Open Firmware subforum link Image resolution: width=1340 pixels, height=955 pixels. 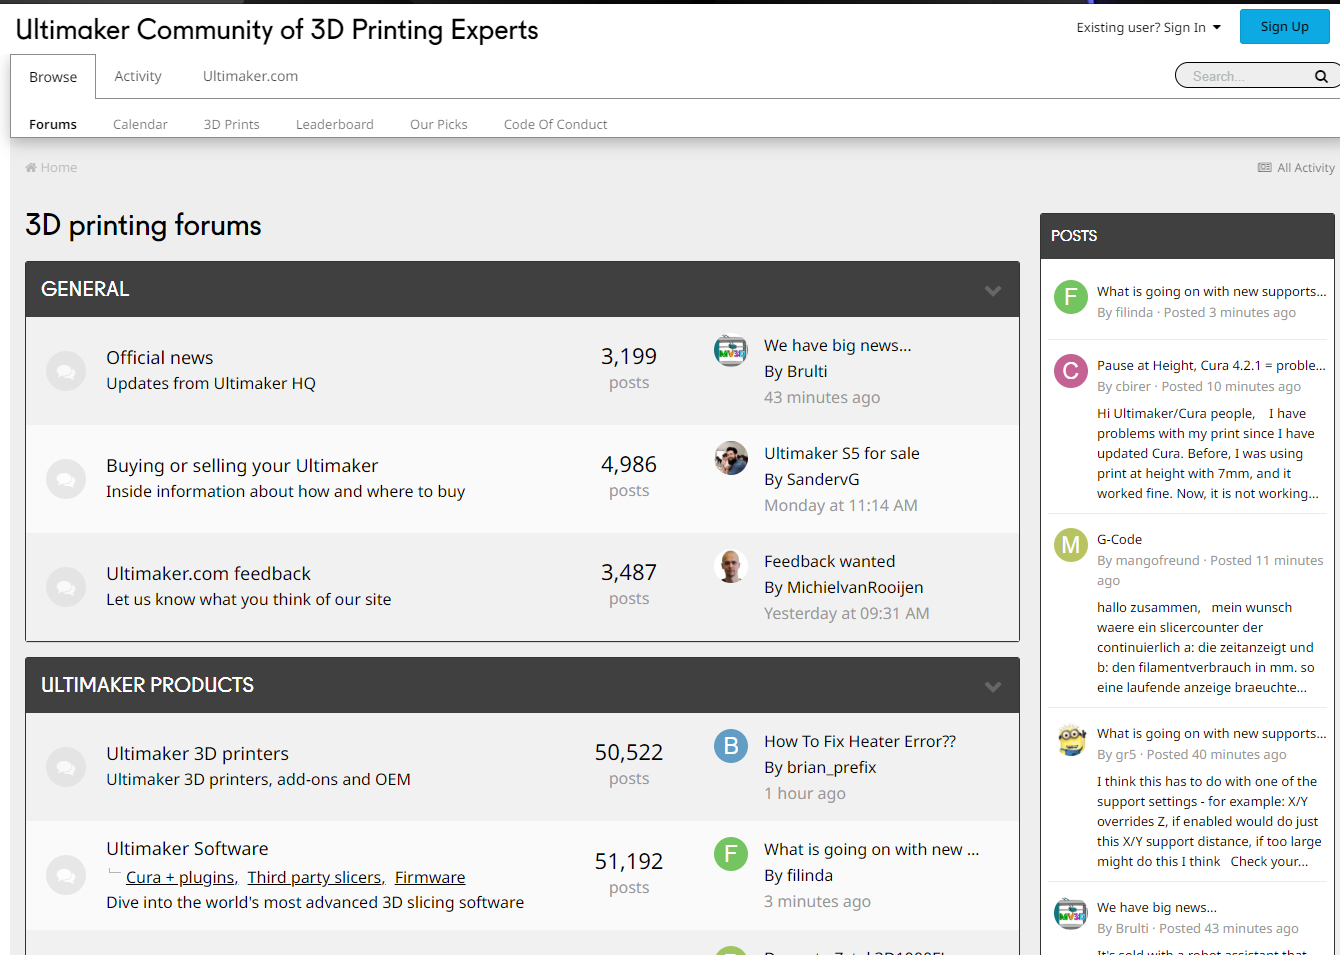coord(430,877)
